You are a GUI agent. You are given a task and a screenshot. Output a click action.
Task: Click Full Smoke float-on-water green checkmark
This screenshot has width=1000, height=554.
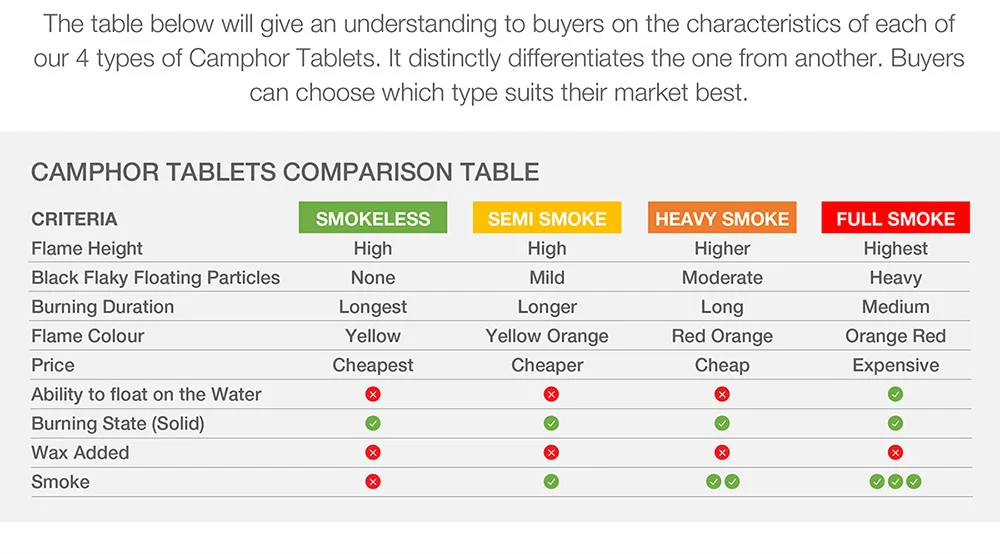click(x=895, y=394)
